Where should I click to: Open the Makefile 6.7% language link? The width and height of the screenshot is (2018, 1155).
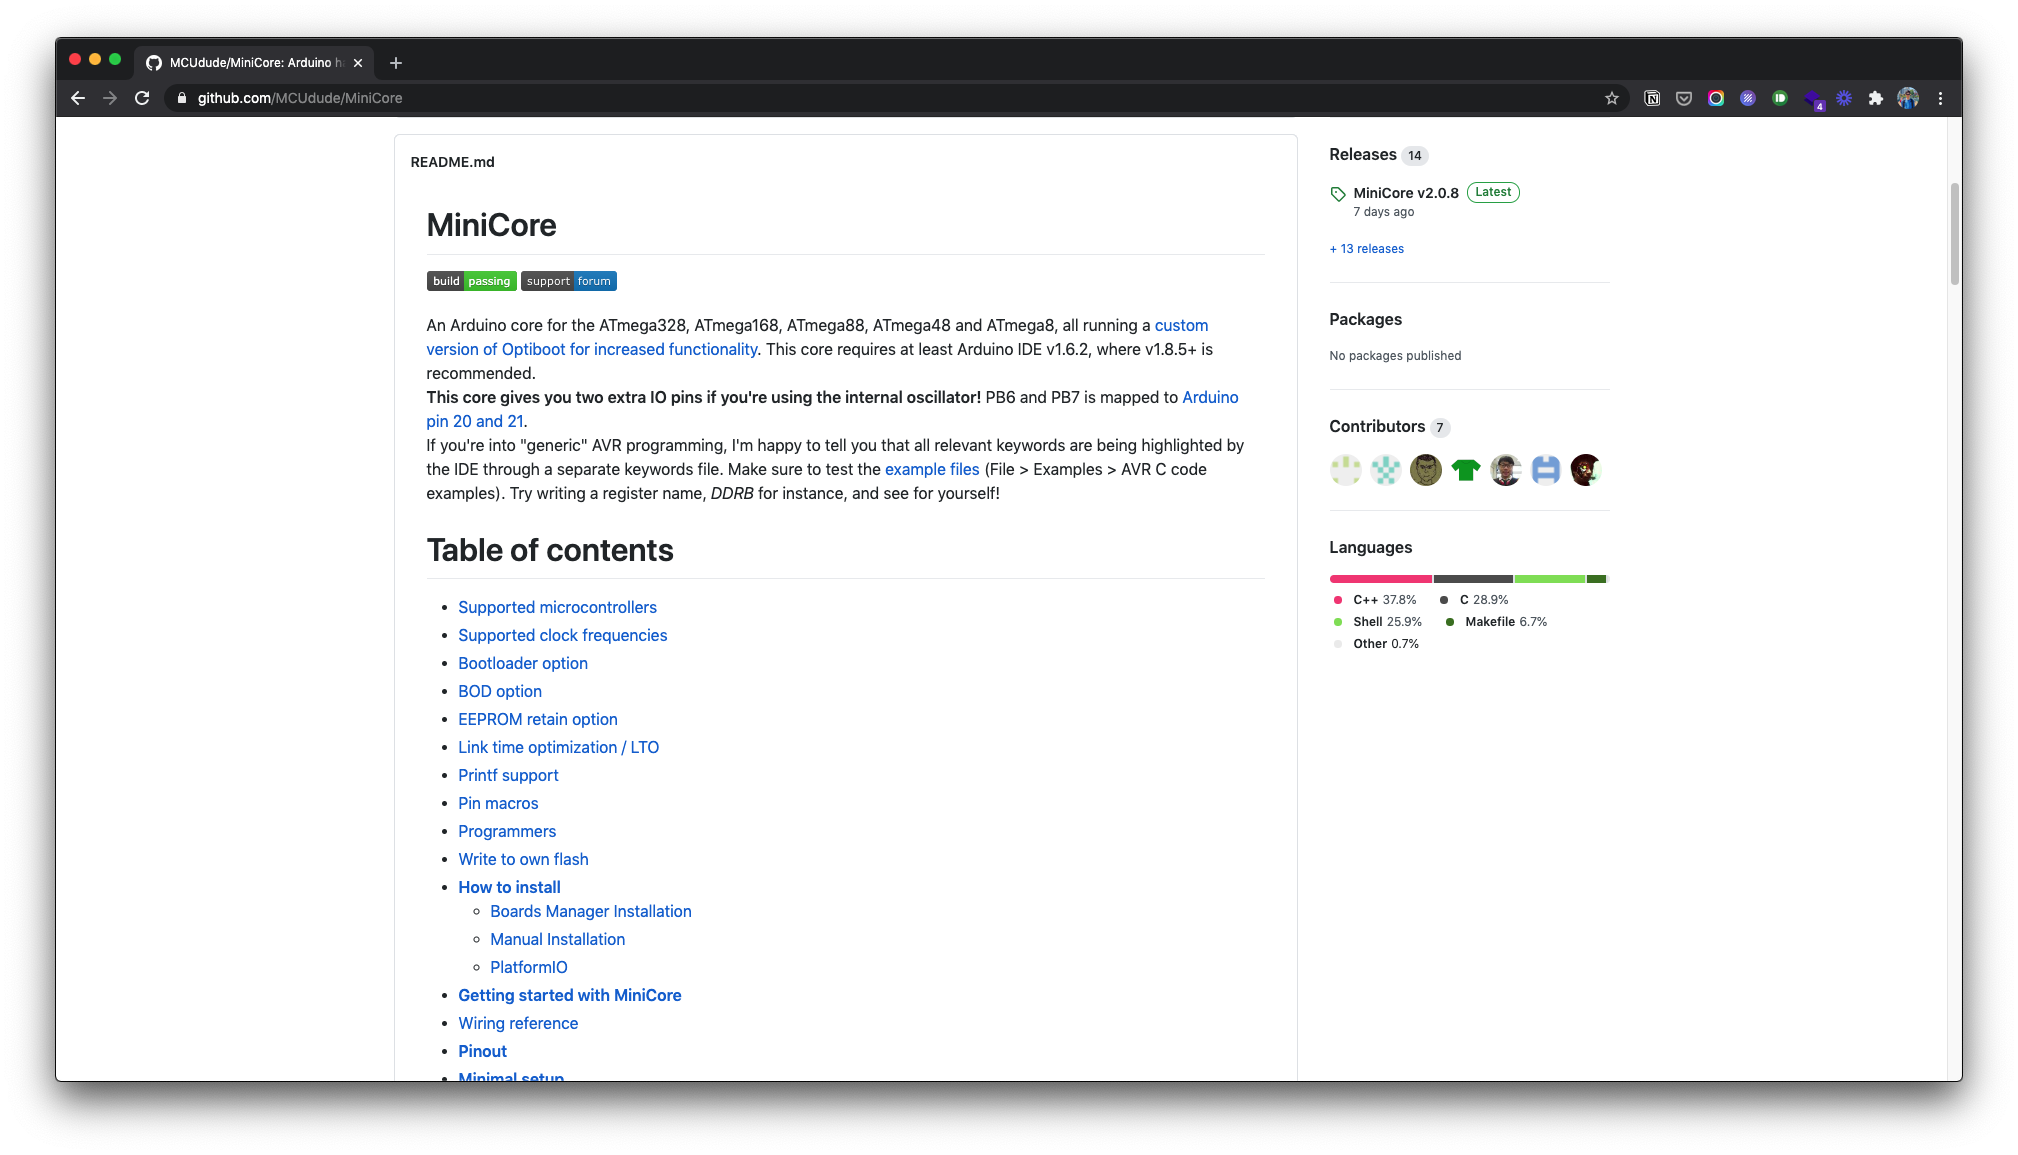1497,622
